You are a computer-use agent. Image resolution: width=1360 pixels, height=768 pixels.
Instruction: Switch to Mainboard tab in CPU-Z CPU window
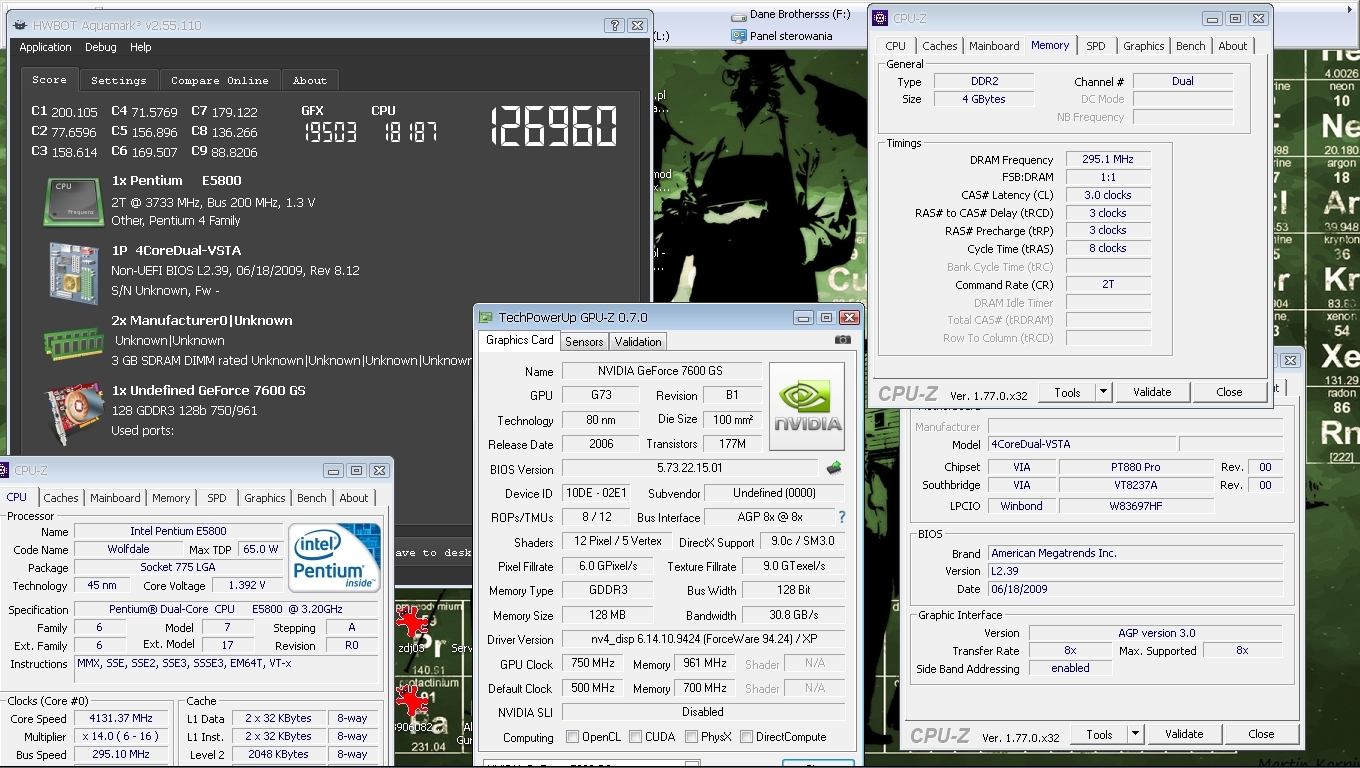(x=115, y=498)
